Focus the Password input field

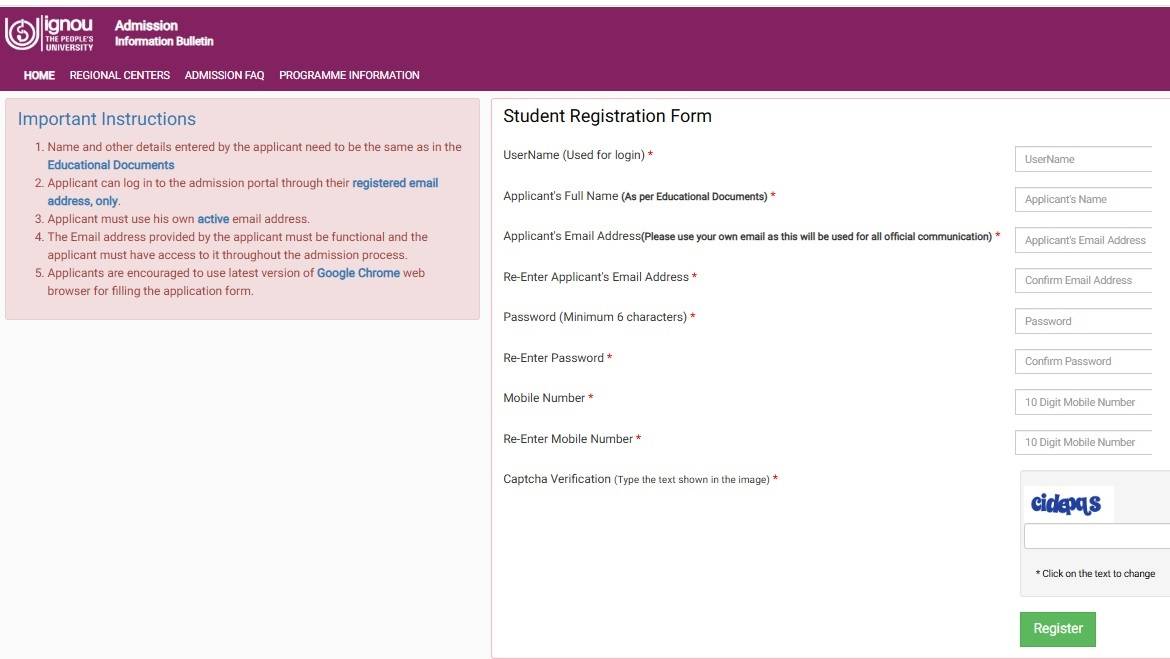1085,321
